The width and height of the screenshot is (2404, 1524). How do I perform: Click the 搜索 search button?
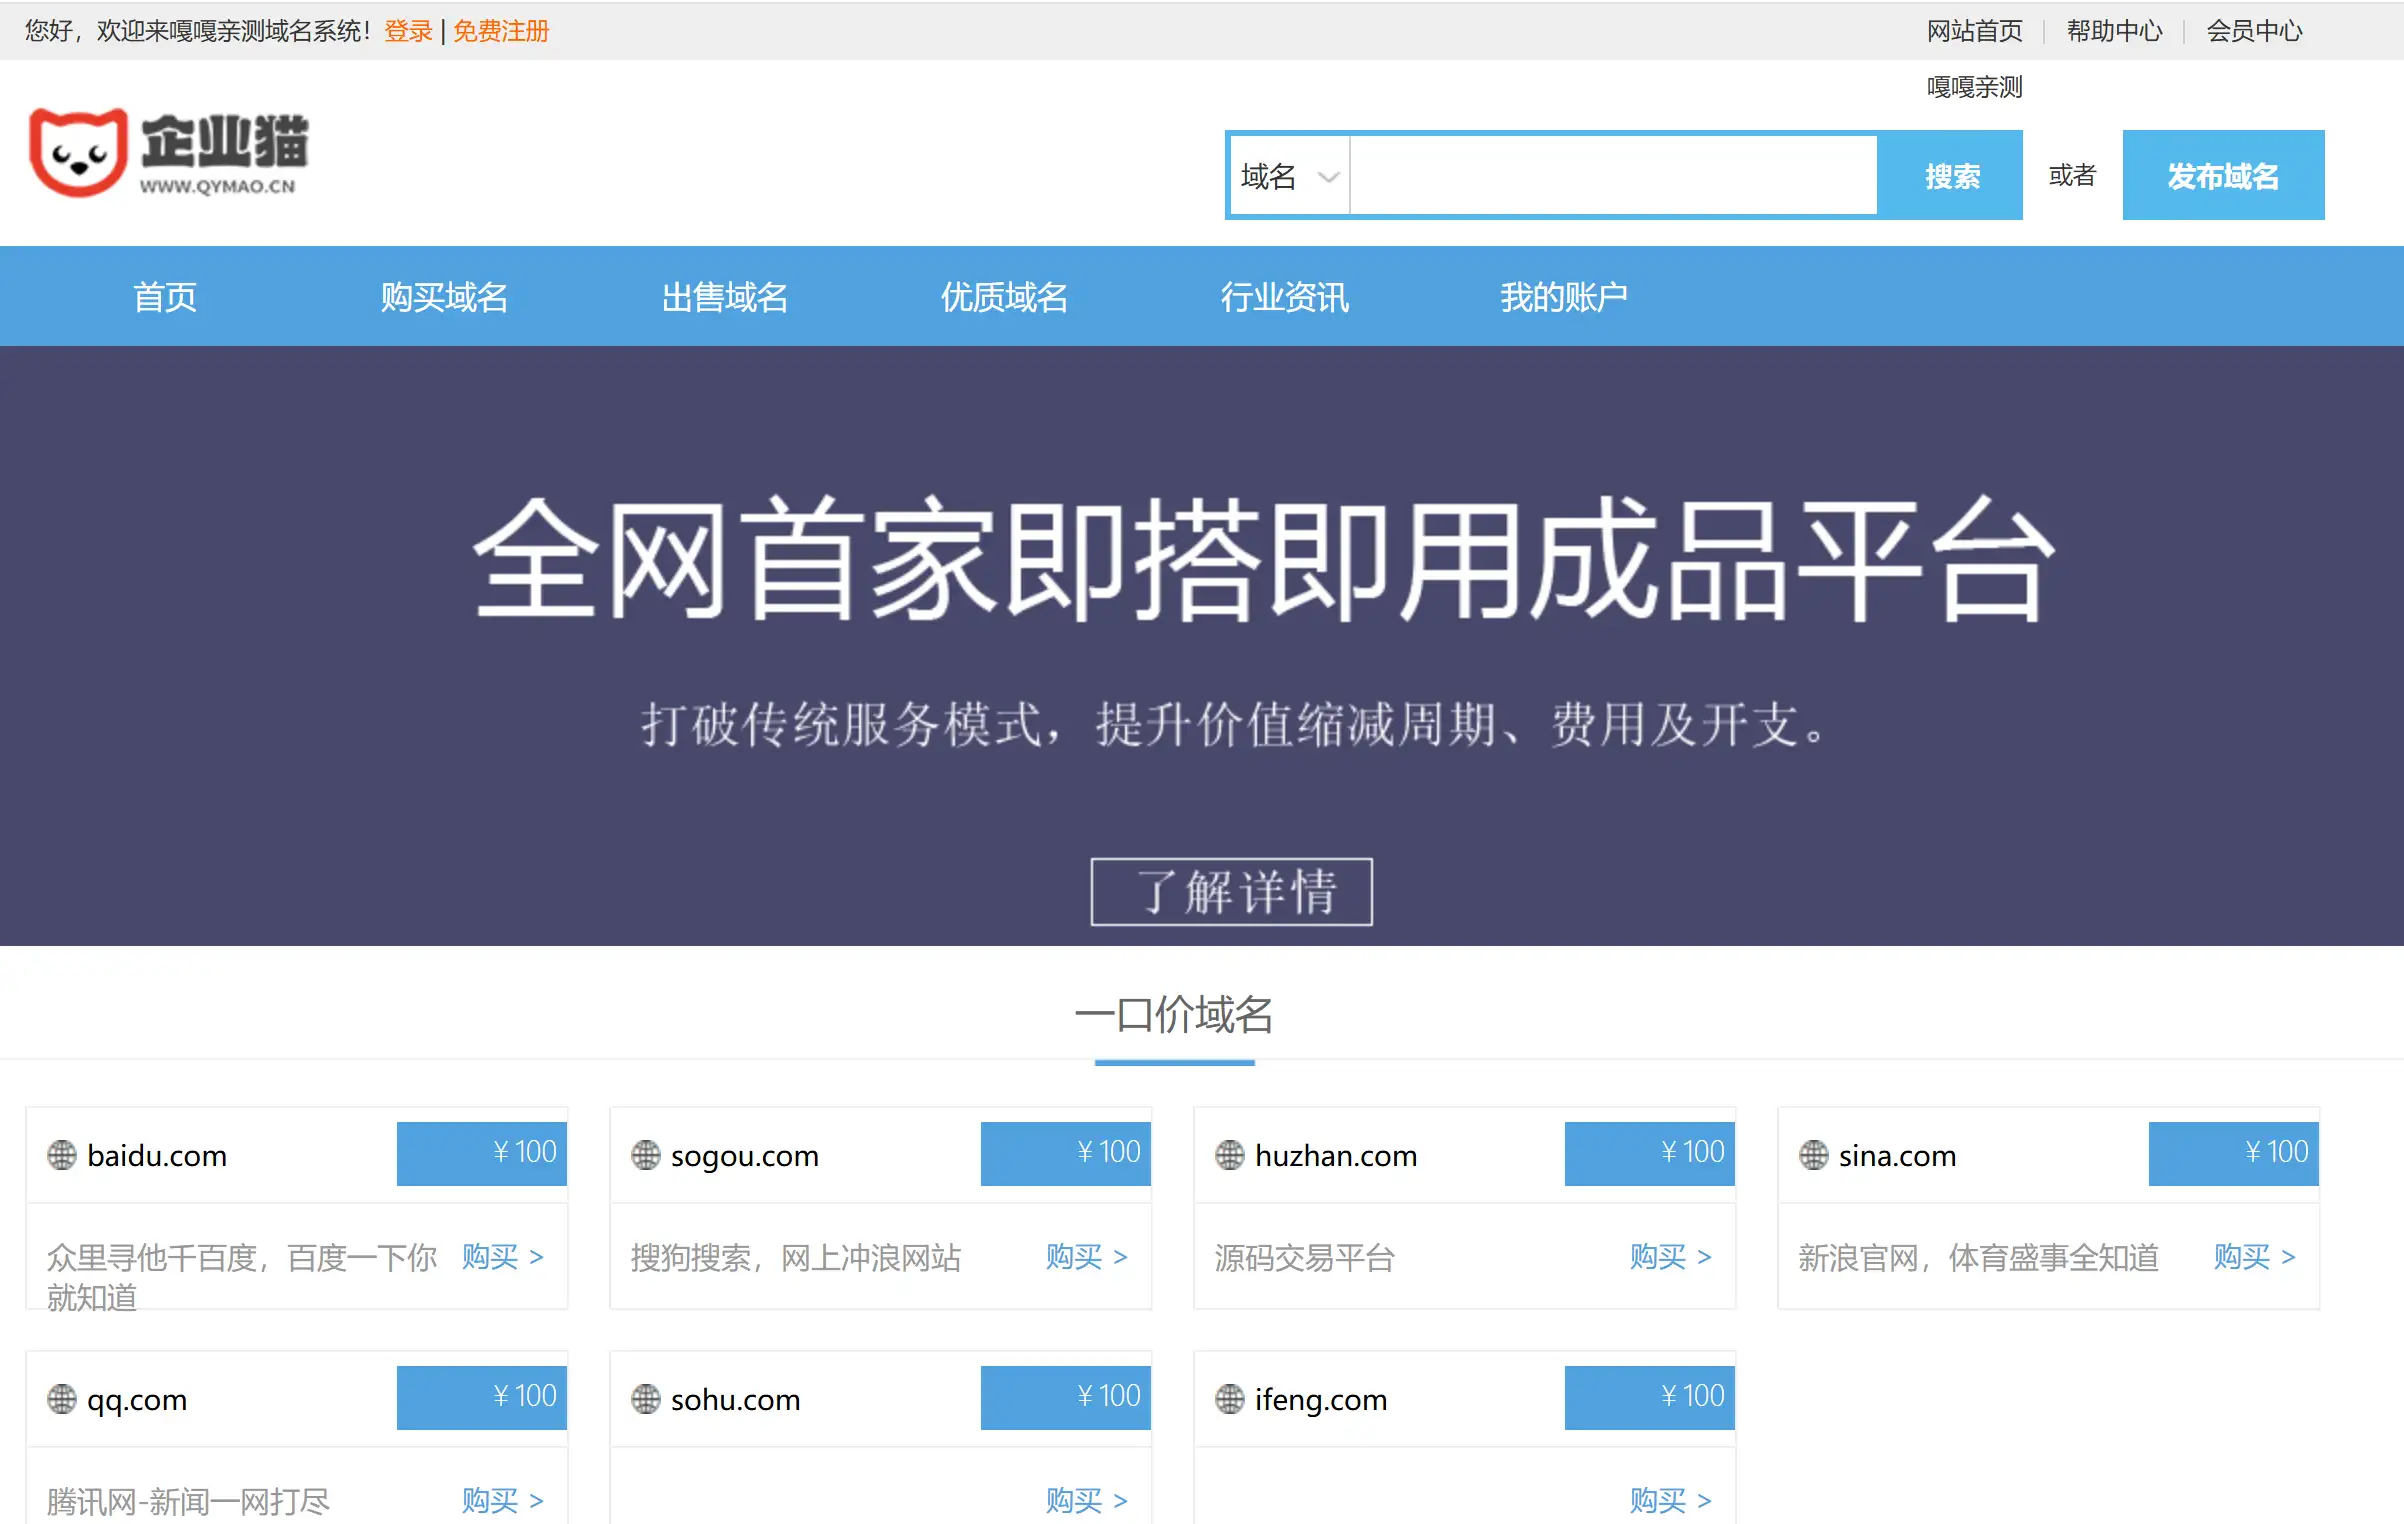point(1950,175)
